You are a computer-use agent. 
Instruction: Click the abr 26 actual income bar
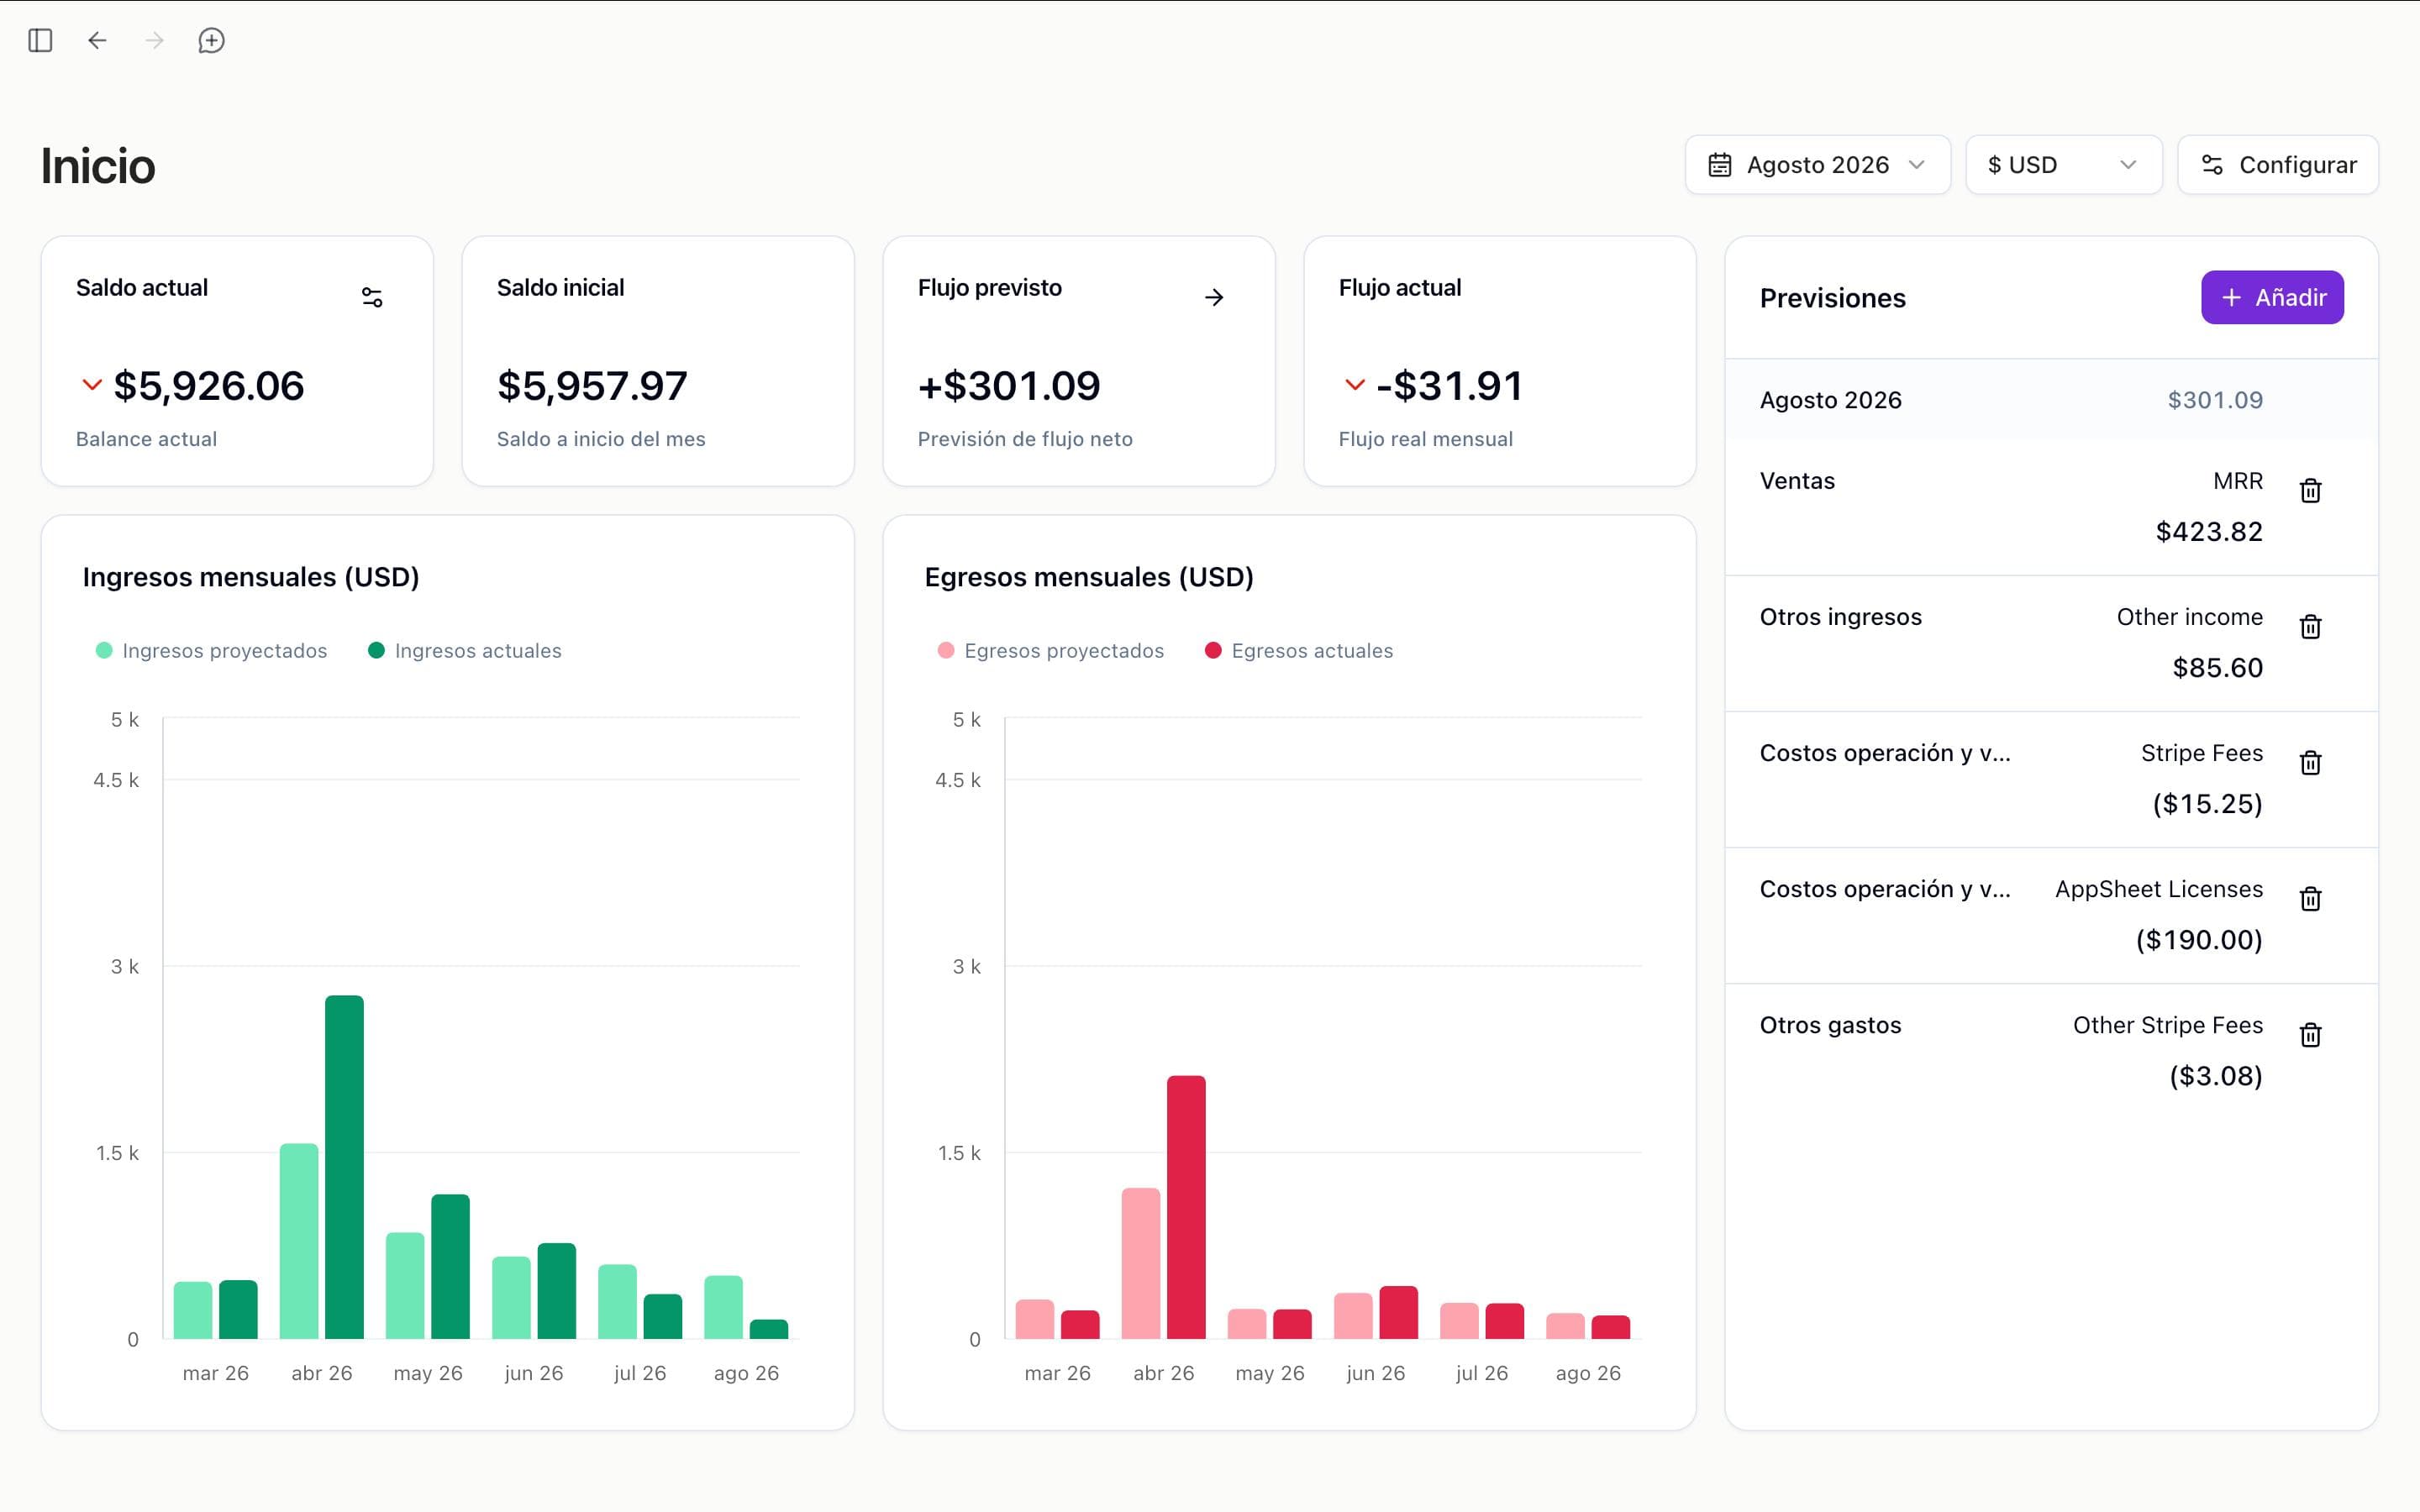[344, 1167]
